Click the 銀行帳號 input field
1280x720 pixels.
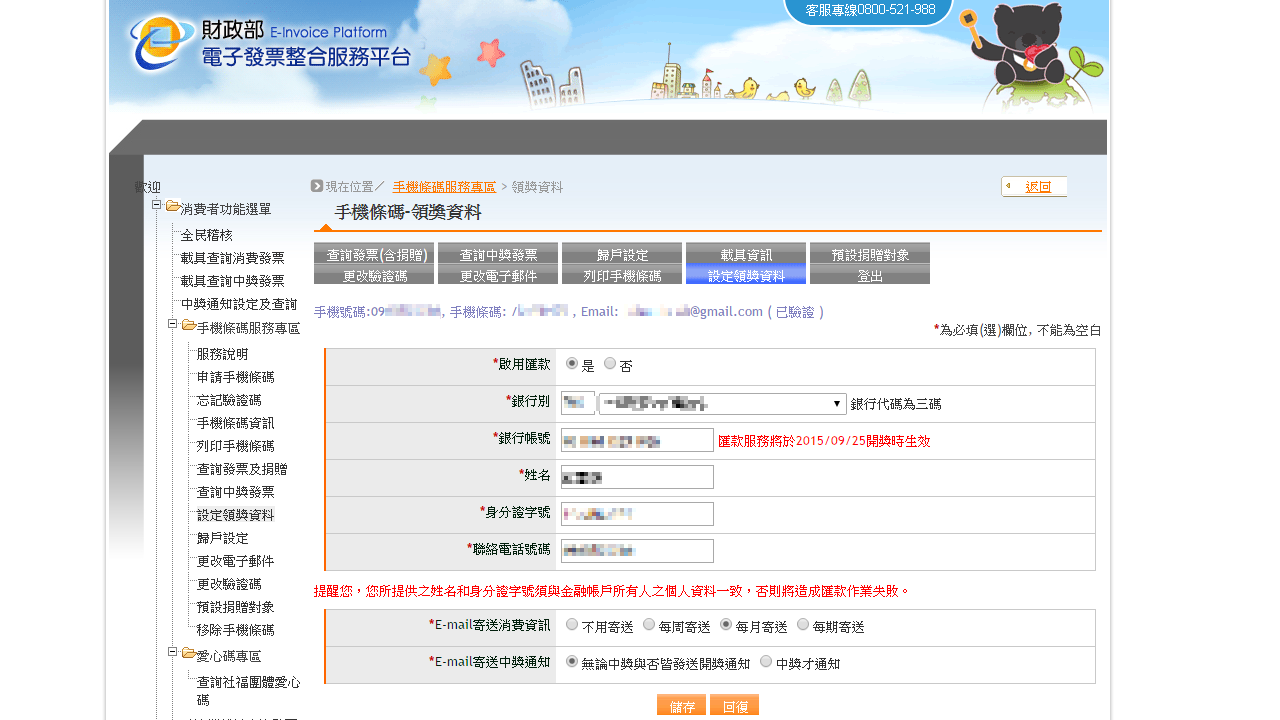tap(637, 441)
